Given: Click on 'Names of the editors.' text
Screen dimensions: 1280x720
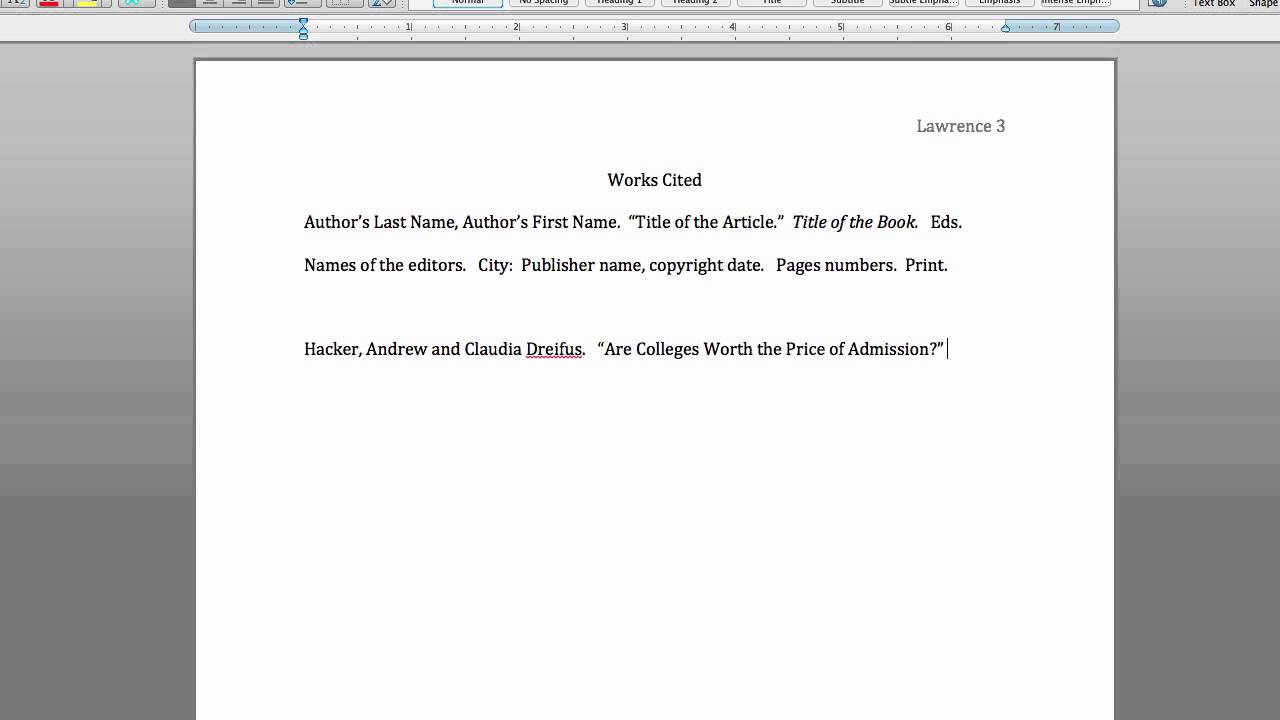Looking at the screenshot, I should pos(385,265).
